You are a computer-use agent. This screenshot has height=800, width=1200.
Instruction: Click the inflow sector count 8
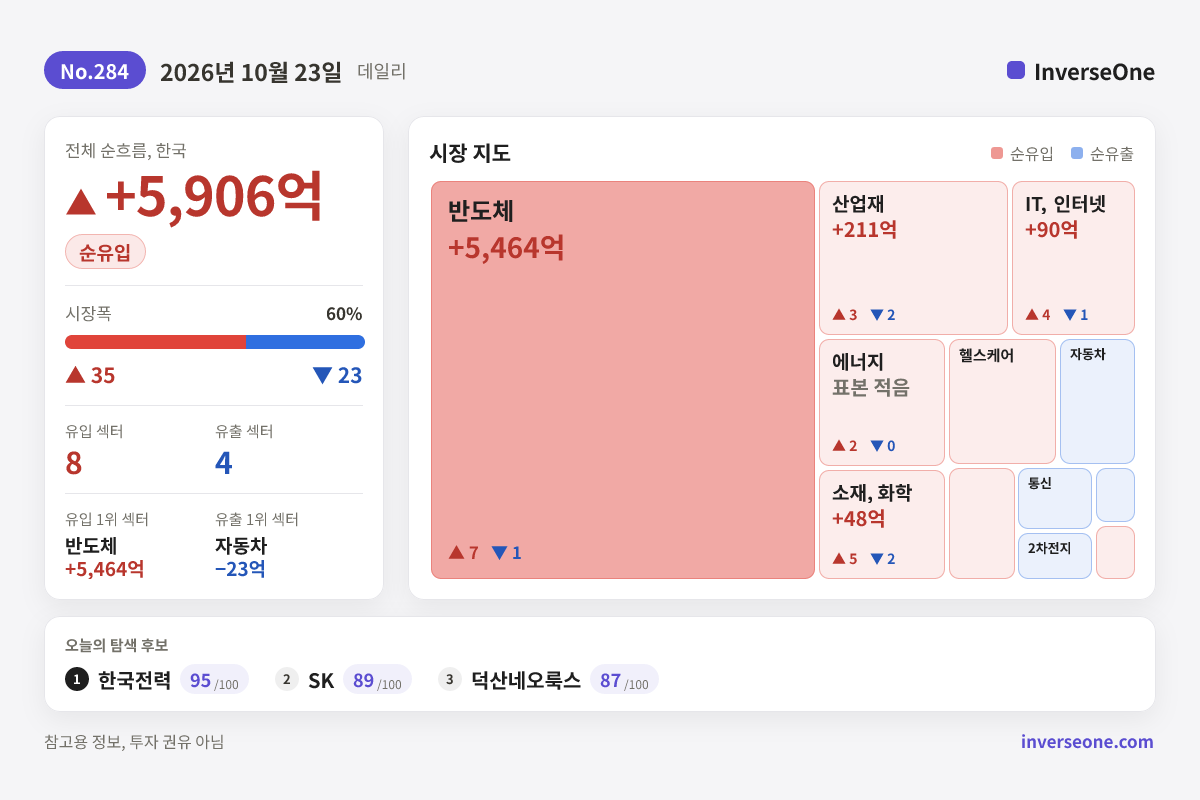(x=74, y=463)
